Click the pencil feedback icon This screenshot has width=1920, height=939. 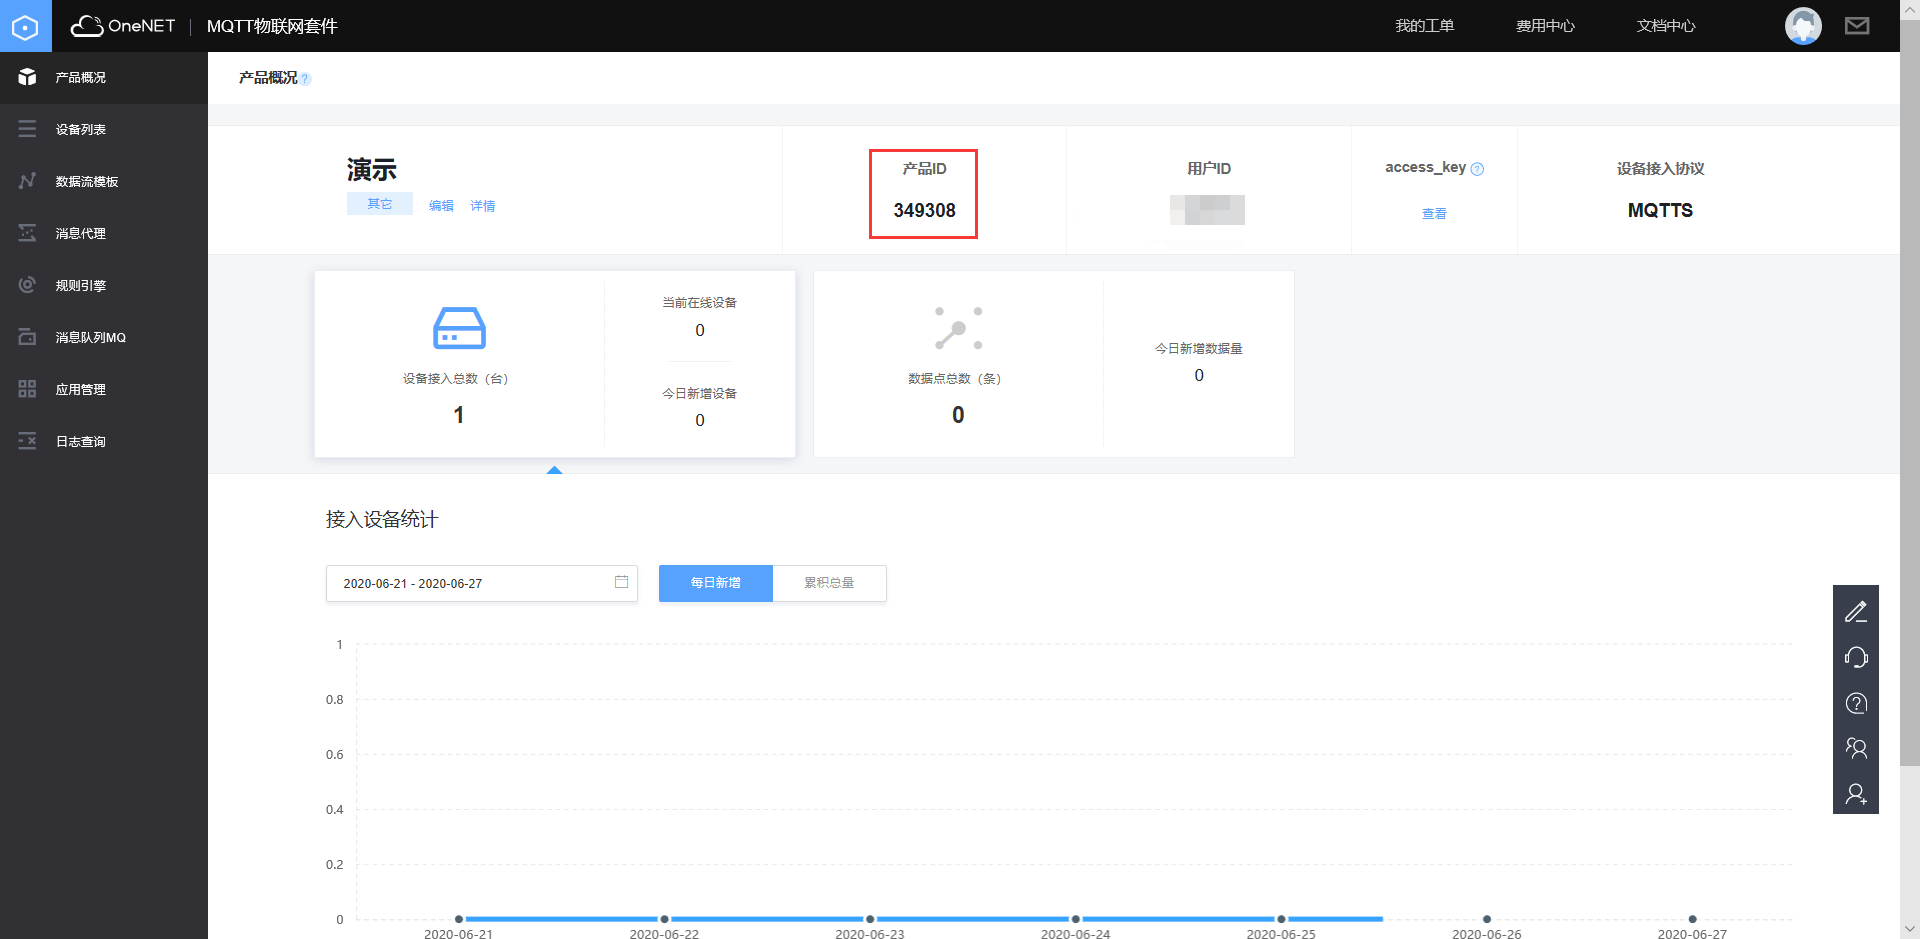(1856, 611)
